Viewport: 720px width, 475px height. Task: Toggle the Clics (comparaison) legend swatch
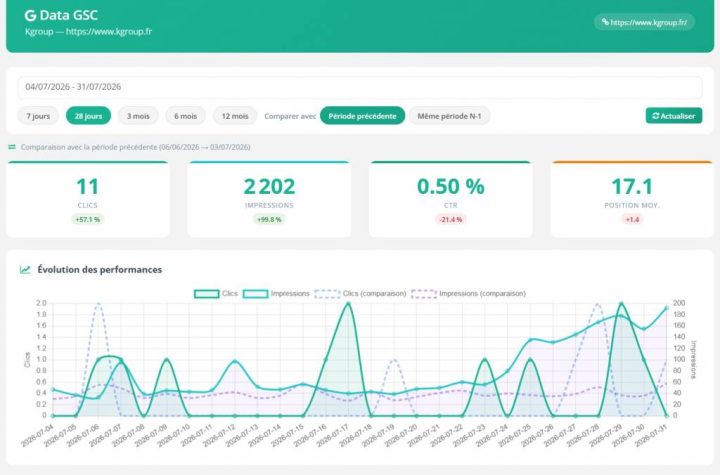coord(327,294)
